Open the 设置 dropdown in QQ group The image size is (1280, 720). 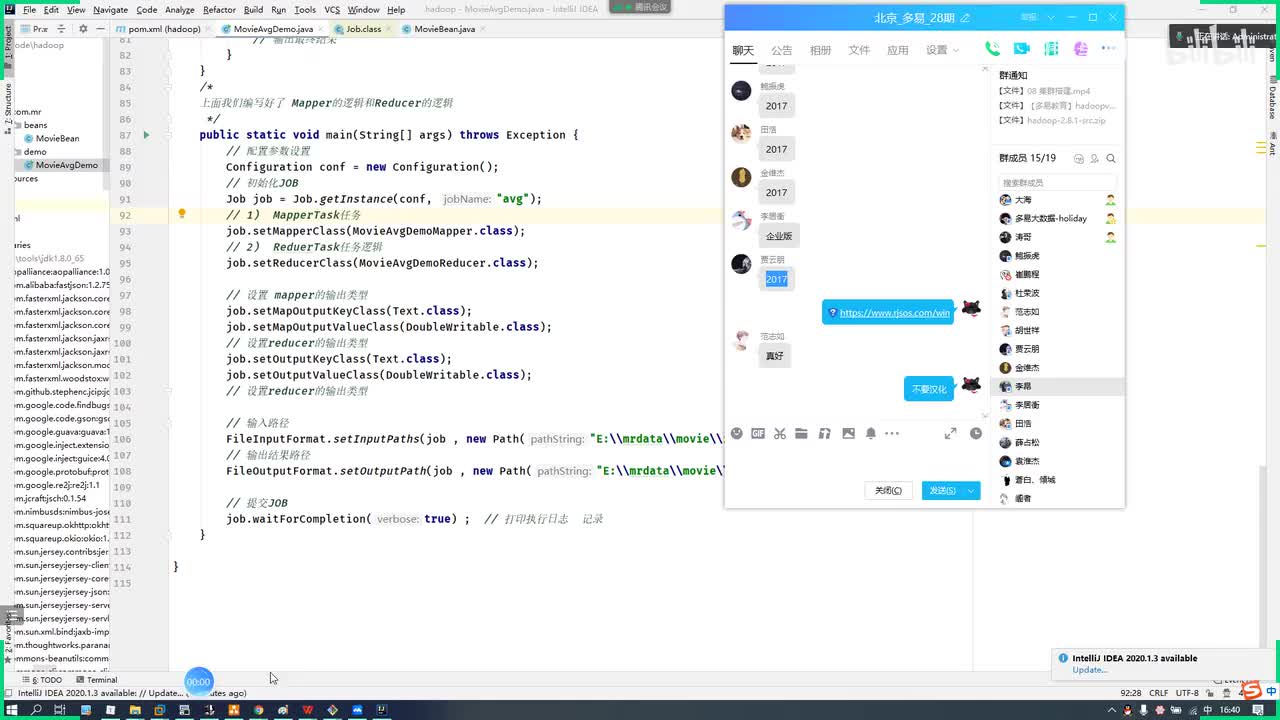coord(942,50)
